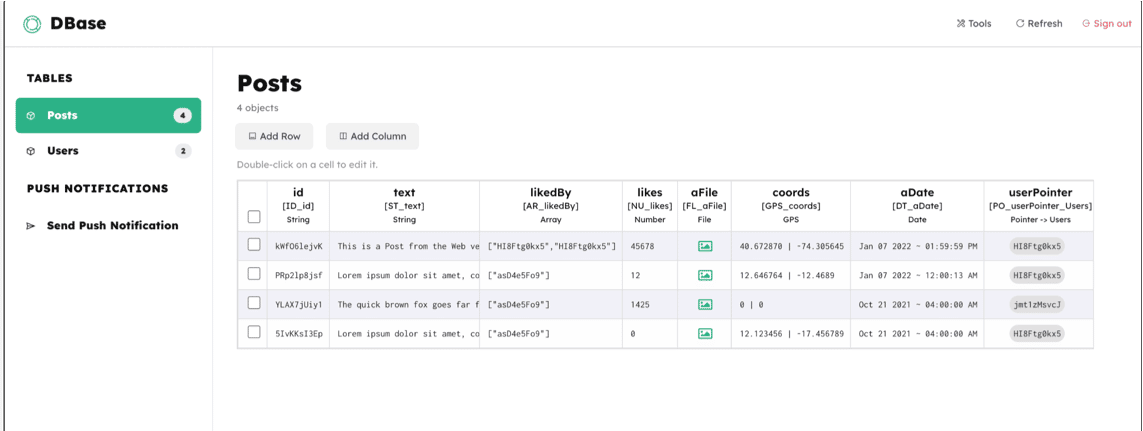The height and width of the screenshot is (431, 1143).
Task: Add a new column to Posts
Action: click(x=372, y=136)
